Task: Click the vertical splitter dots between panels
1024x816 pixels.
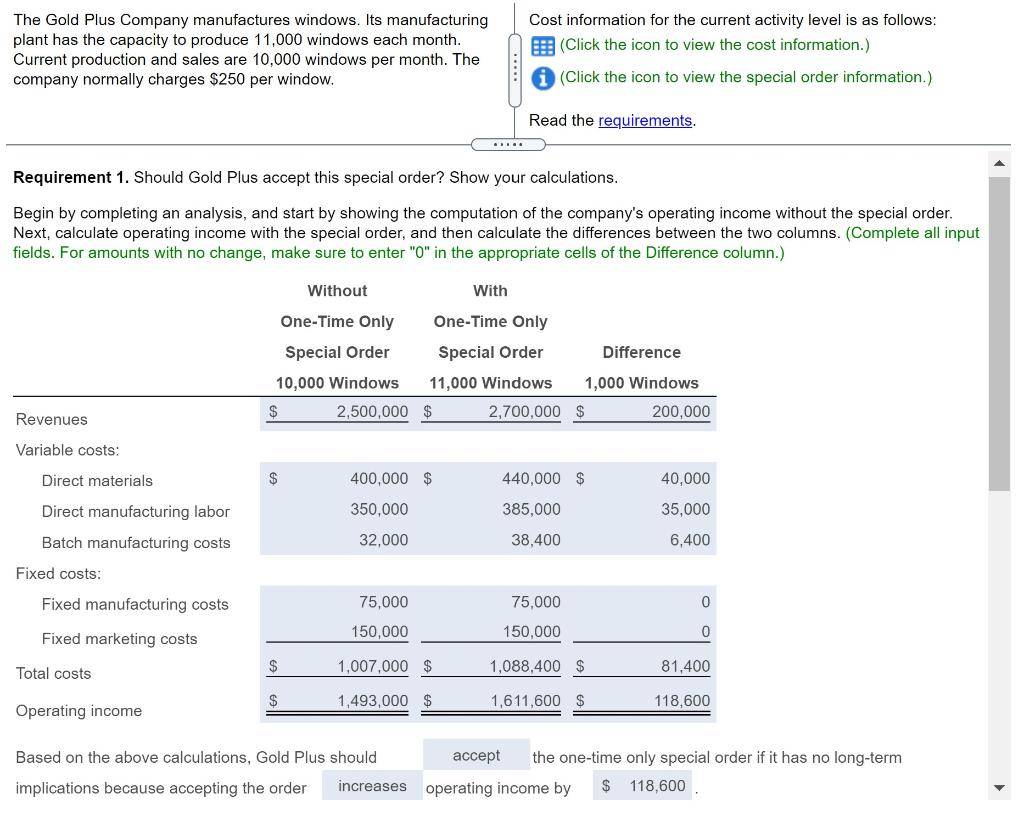Action: tap(515, 68)
